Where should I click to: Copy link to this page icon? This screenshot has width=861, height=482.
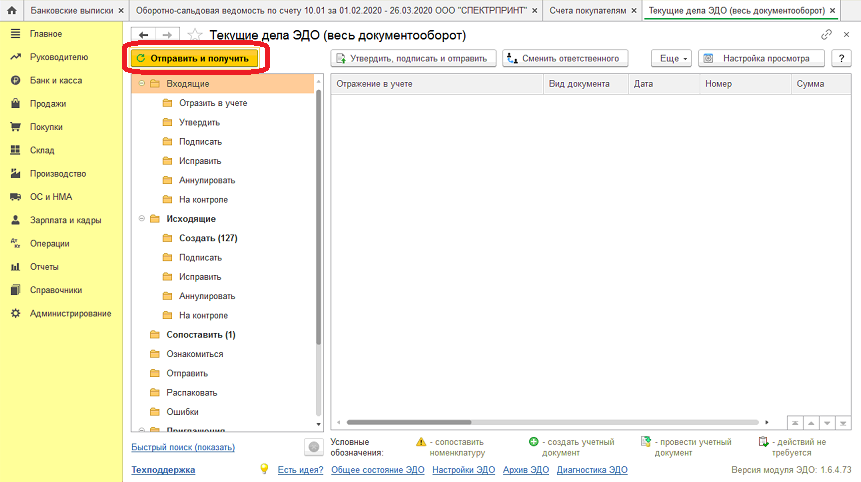tap(824, 35)
